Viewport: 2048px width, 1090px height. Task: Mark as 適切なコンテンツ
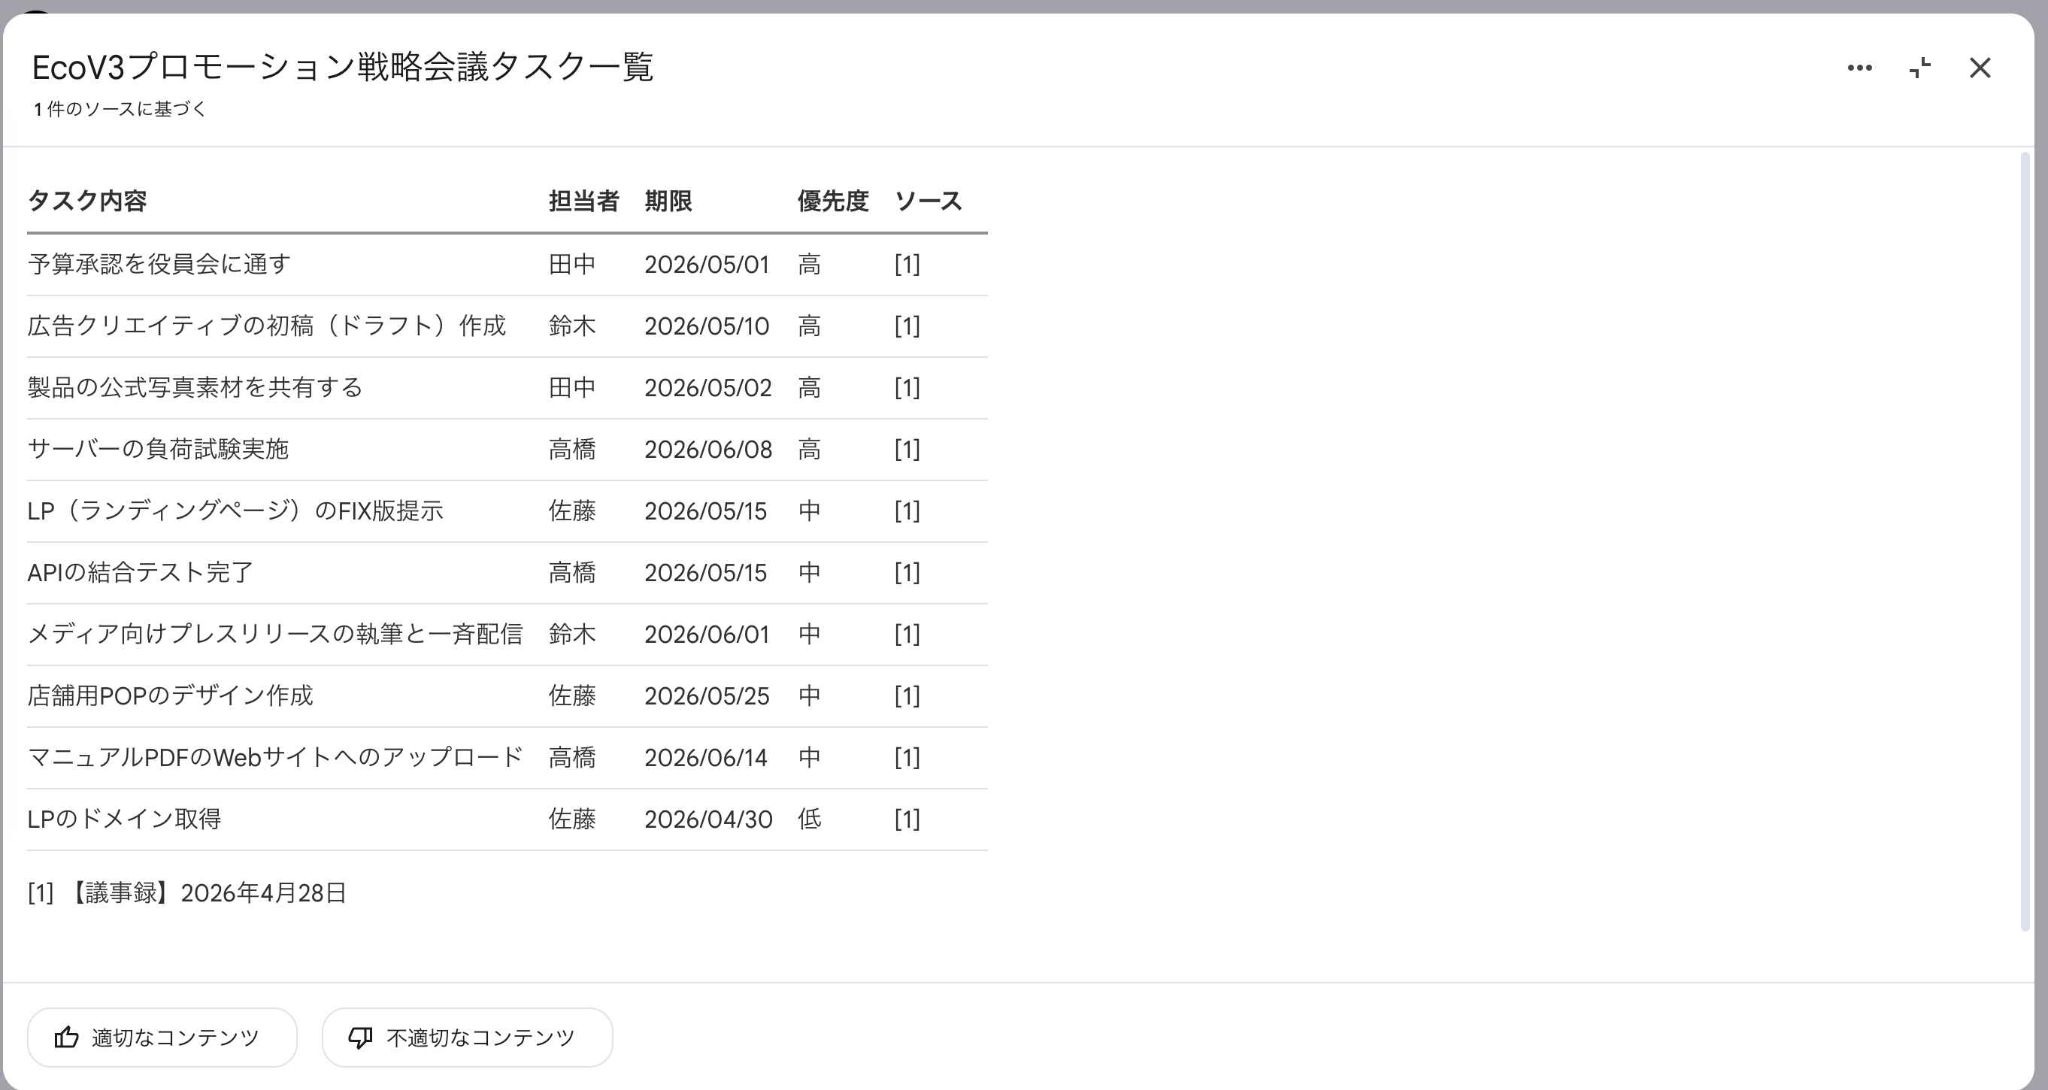162,1037
